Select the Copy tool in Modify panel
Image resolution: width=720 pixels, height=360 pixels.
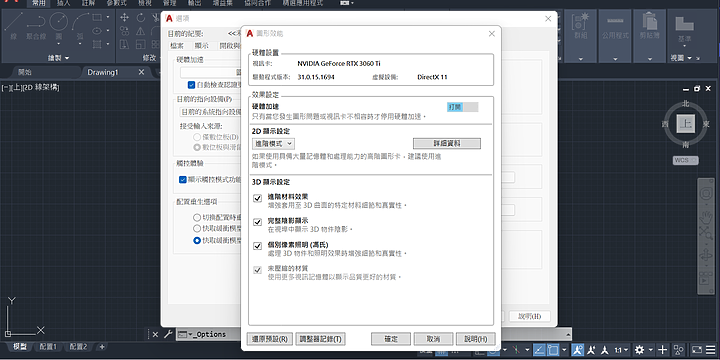pos(124,31)
